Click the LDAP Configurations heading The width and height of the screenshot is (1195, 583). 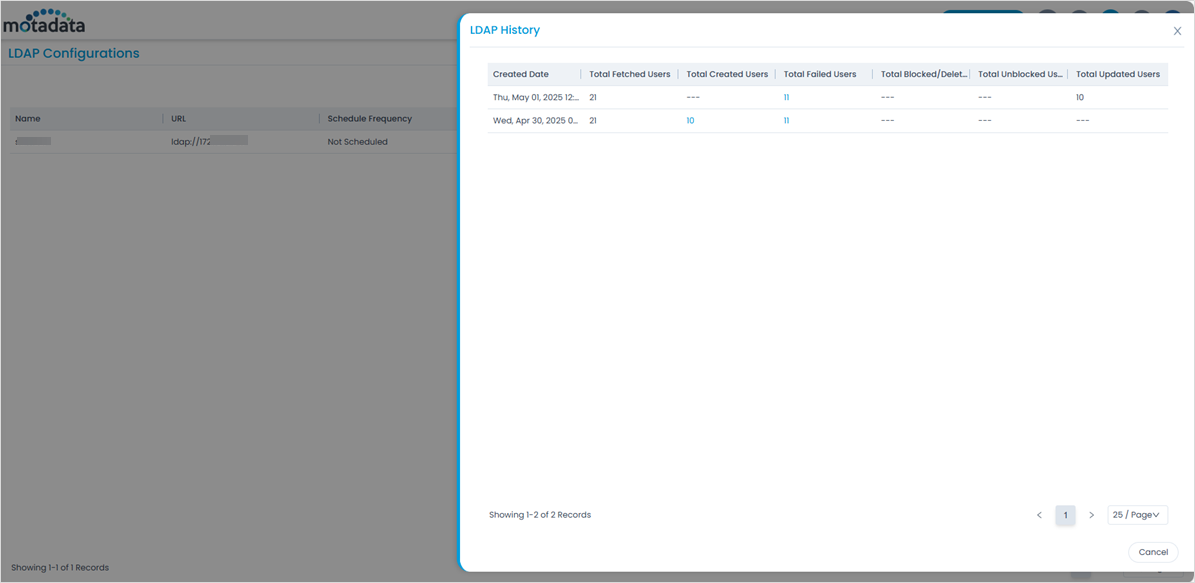[74, 53]
